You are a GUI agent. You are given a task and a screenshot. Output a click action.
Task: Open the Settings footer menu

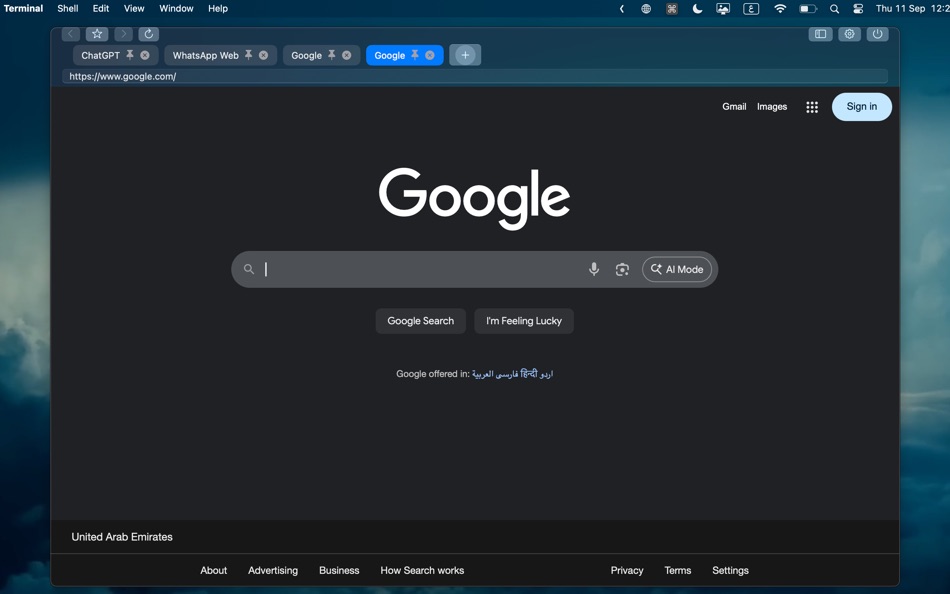pyautogui.click(x=730, y=570)
